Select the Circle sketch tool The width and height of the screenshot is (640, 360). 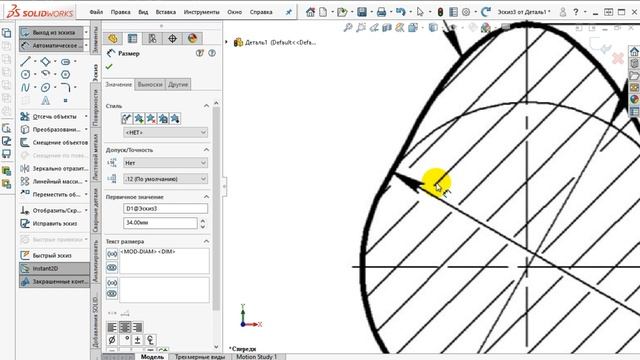(x=25, y=74)
